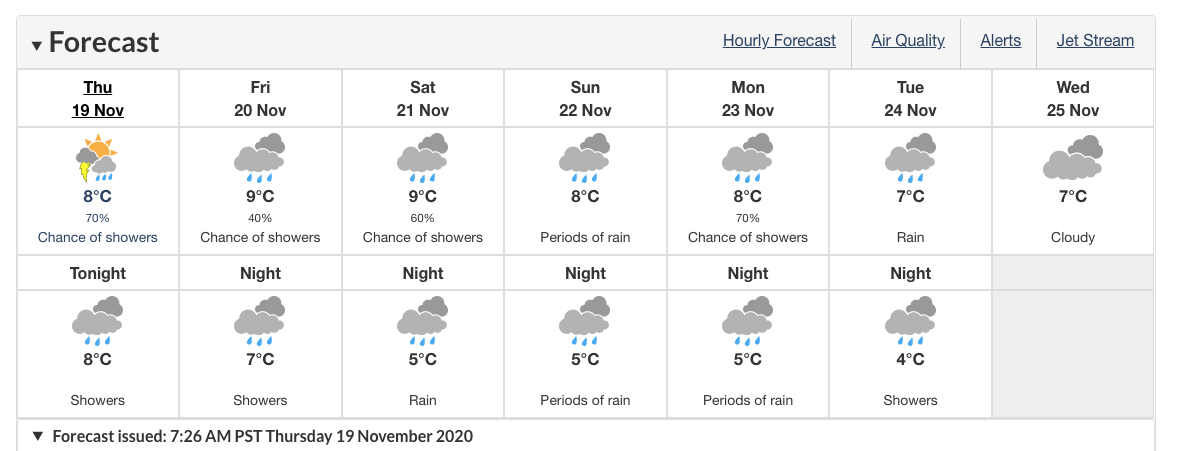Collapse the Forecast issued details arrow
Viewport: 1178px width, 451px height.
pyautogui.click(x=38, y=436)
